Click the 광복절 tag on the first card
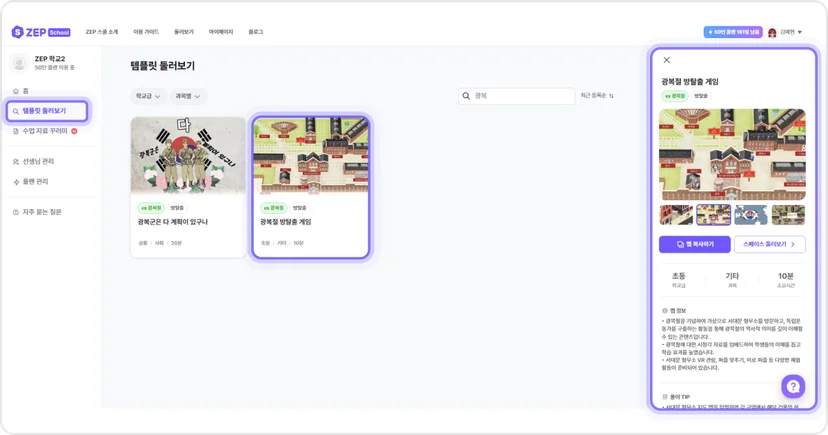The height and width of the screenshot is (435, 828). 152,208
